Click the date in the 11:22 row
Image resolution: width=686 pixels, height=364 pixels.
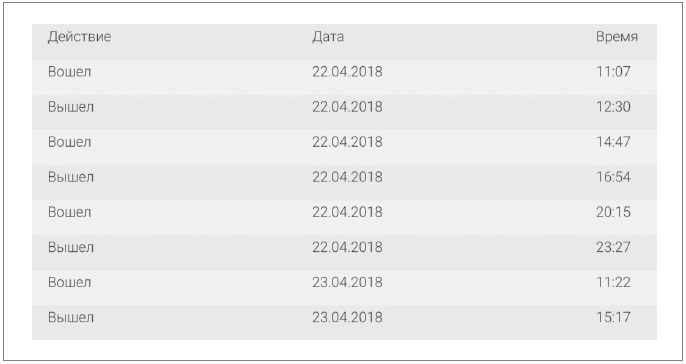(347, 282)
